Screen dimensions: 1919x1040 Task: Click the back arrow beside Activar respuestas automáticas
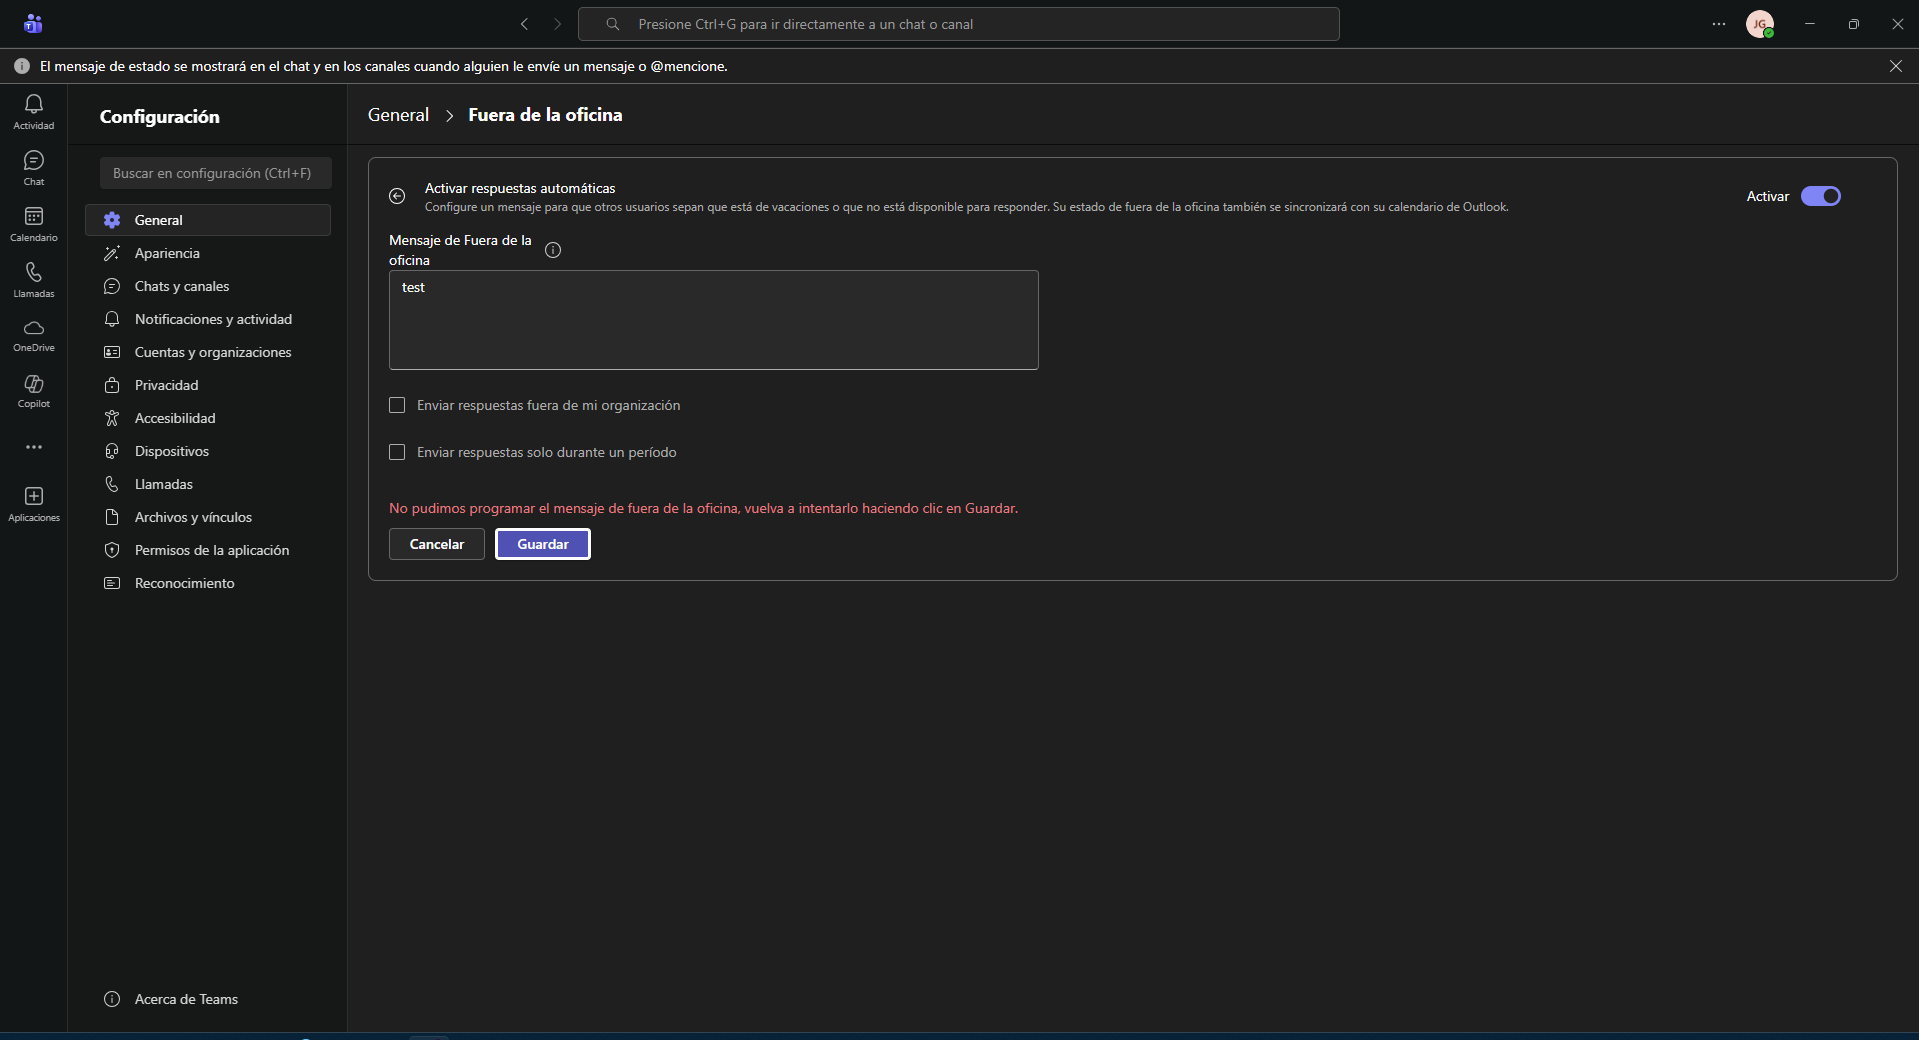tap(397, 196)
